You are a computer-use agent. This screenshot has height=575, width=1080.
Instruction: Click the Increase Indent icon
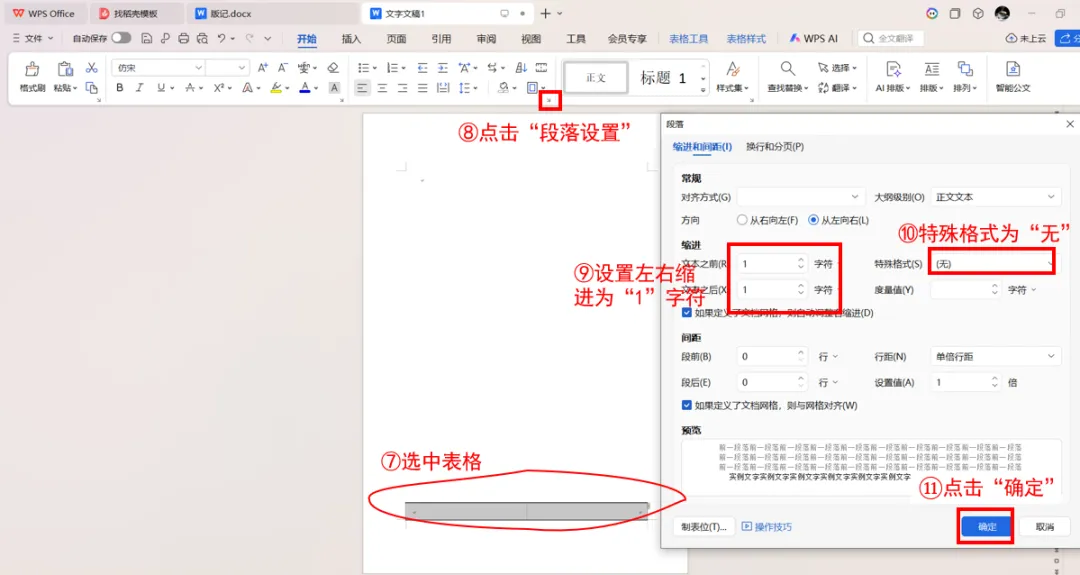click(x=443, y=67)
